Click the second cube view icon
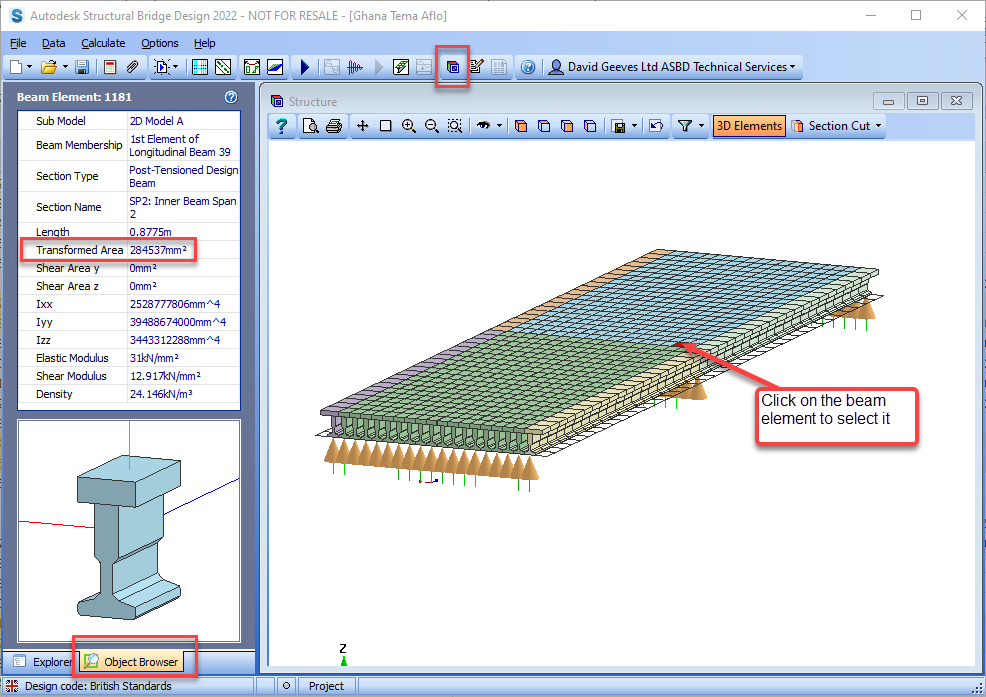Screen dimensions: 986x697 click(544, 126)
